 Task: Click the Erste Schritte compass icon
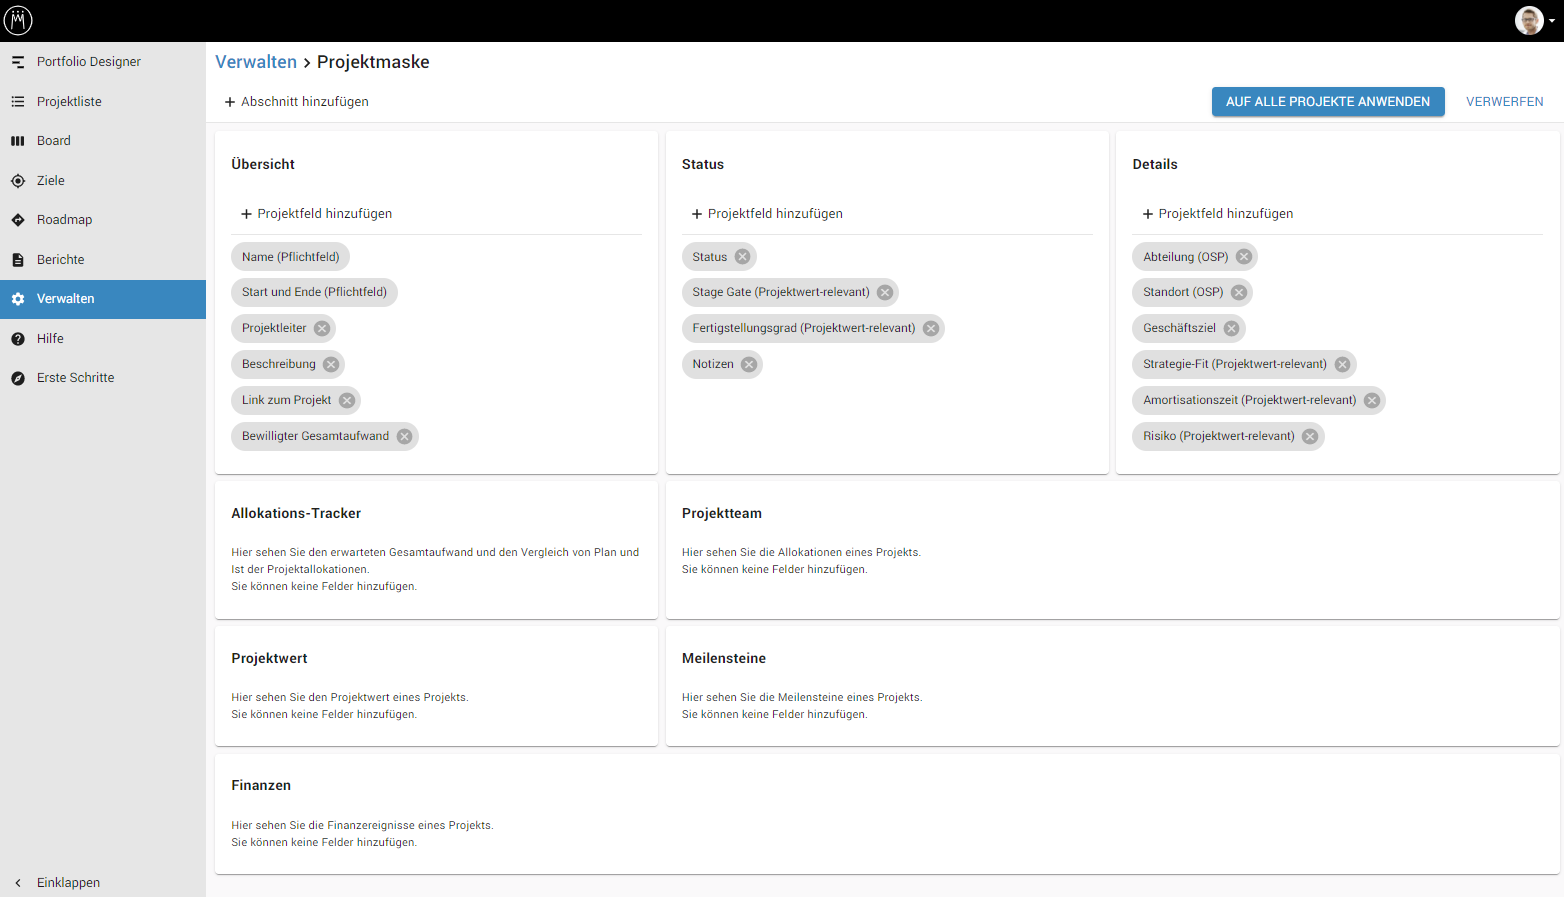point(18,378)
